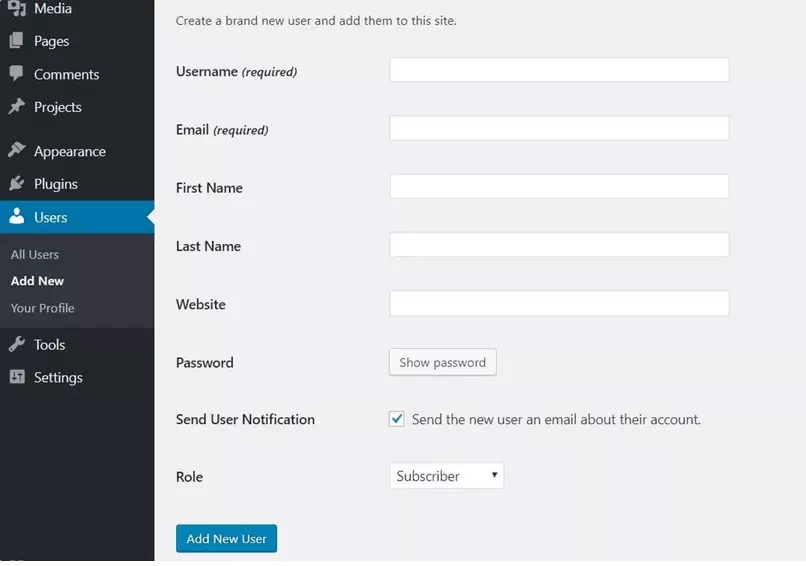Click the Website text field

[559, 304]
